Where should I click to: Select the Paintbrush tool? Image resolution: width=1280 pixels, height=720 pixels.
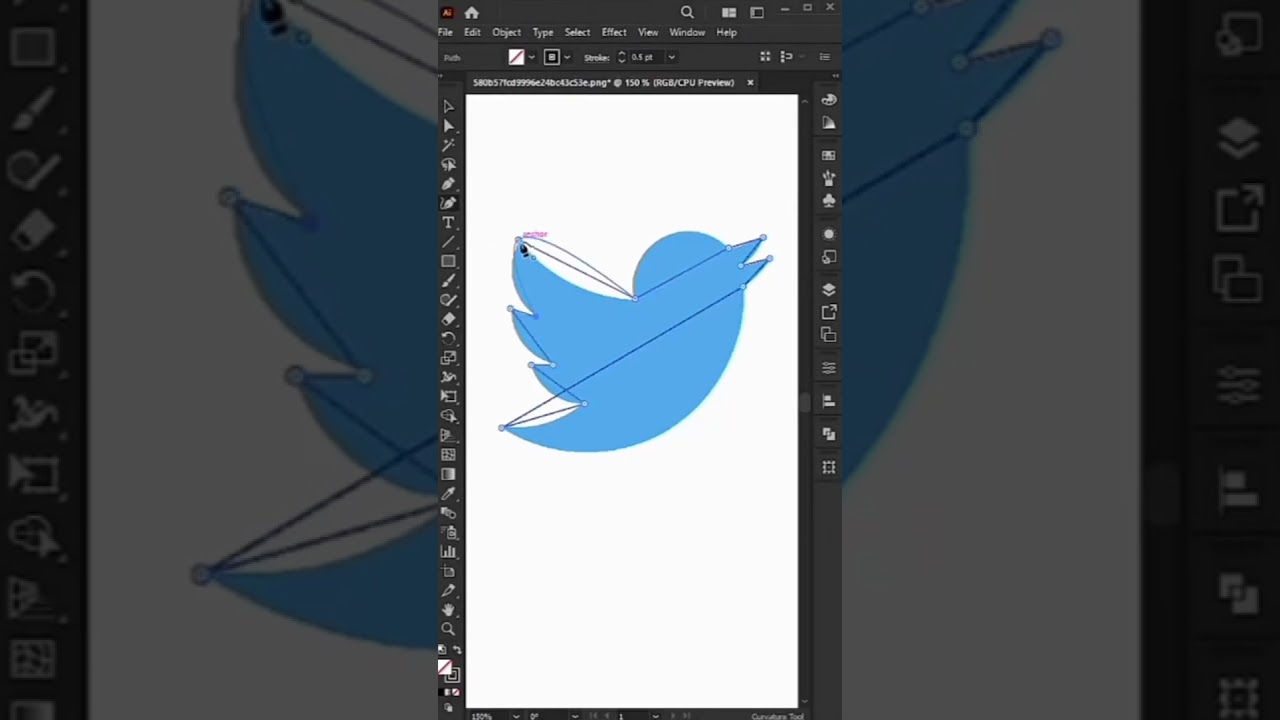coord(448,281)
